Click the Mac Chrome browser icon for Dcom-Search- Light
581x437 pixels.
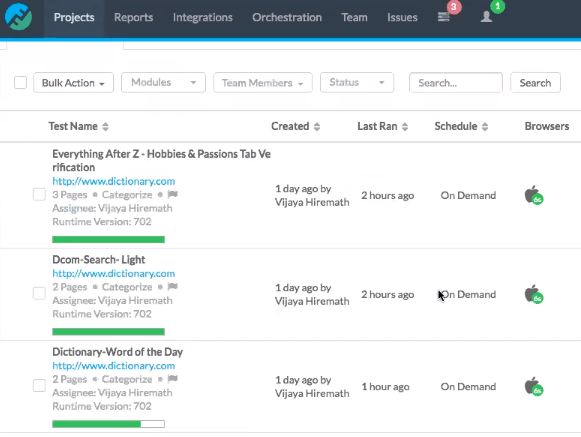[x=534, y=294]
